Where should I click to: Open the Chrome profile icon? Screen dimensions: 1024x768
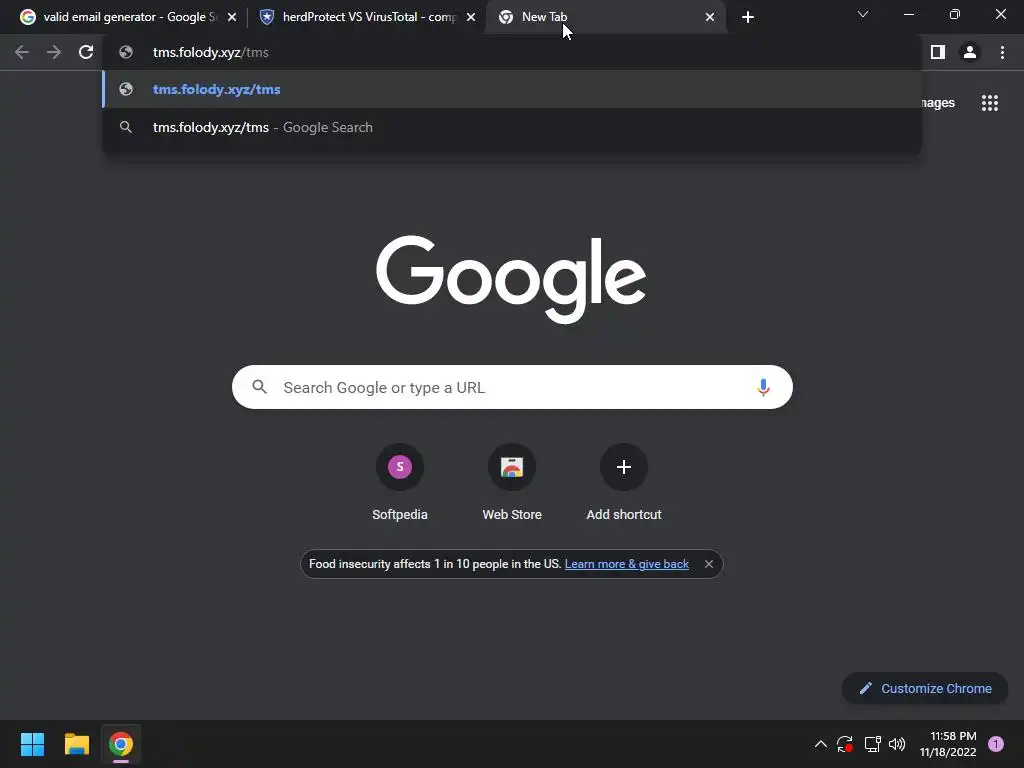point(970,52)
